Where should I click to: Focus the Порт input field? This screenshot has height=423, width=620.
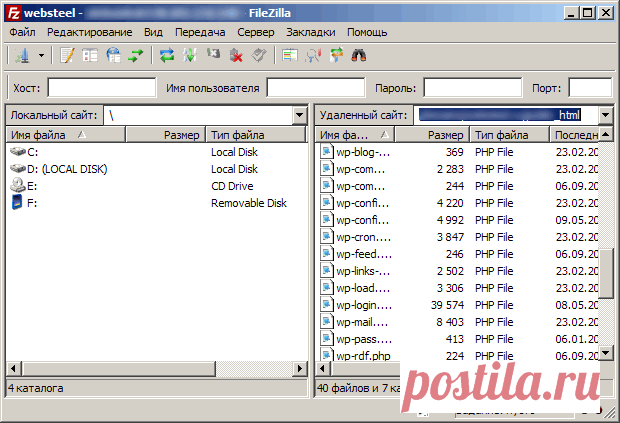(591, 87)
